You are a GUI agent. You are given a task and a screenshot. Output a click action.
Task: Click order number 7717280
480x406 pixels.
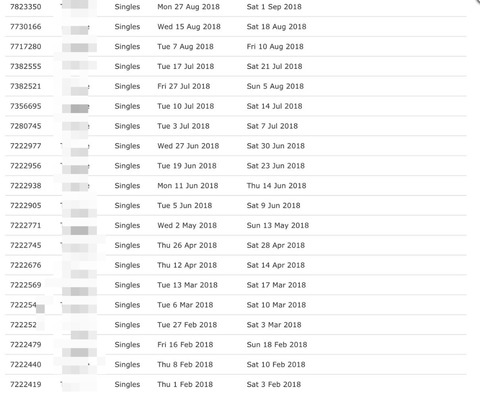[x=26, y=47]
